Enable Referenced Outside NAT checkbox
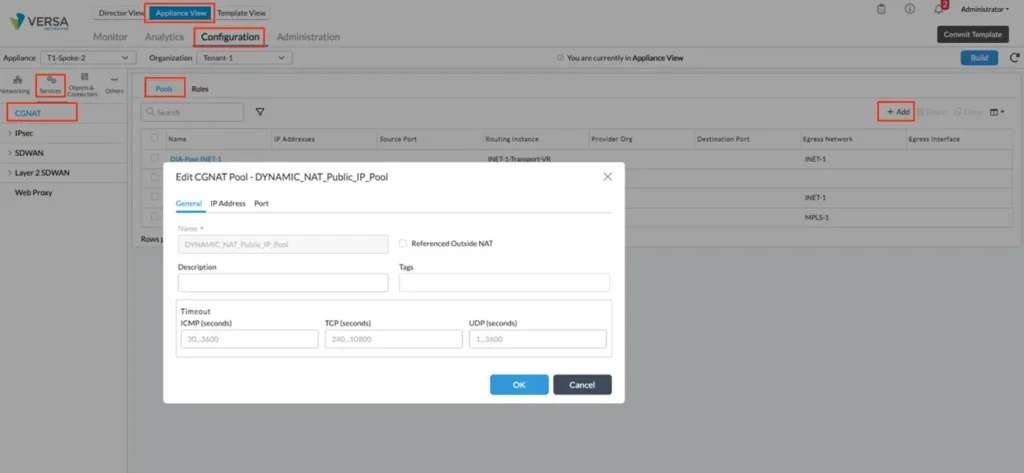 pyautogui.click(x=403, y=243)
